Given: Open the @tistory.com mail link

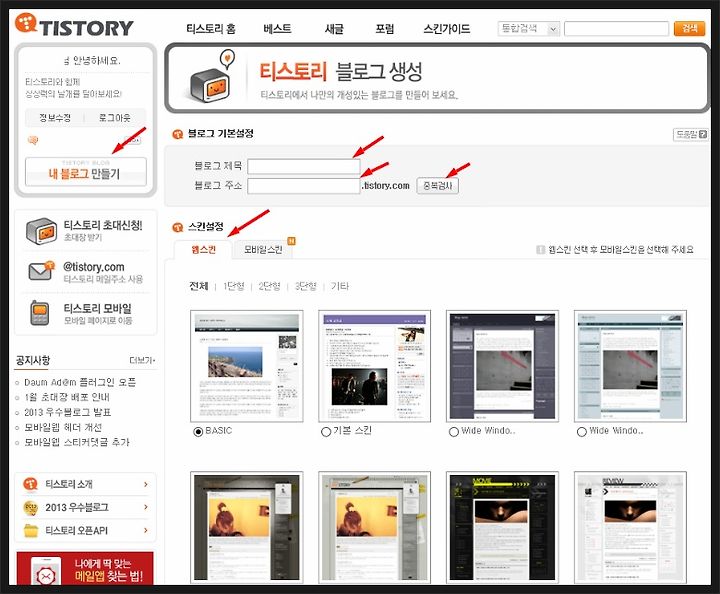Looking at the screenshot, I should [94, 267].
